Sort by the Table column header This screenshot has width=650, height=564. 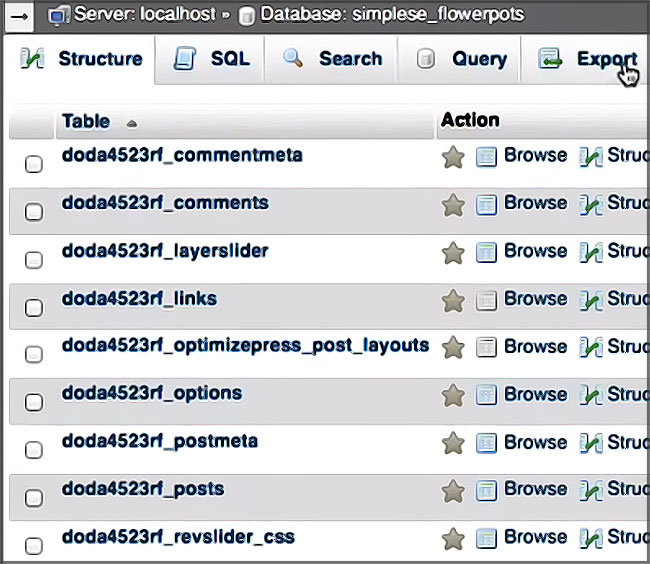86,121
